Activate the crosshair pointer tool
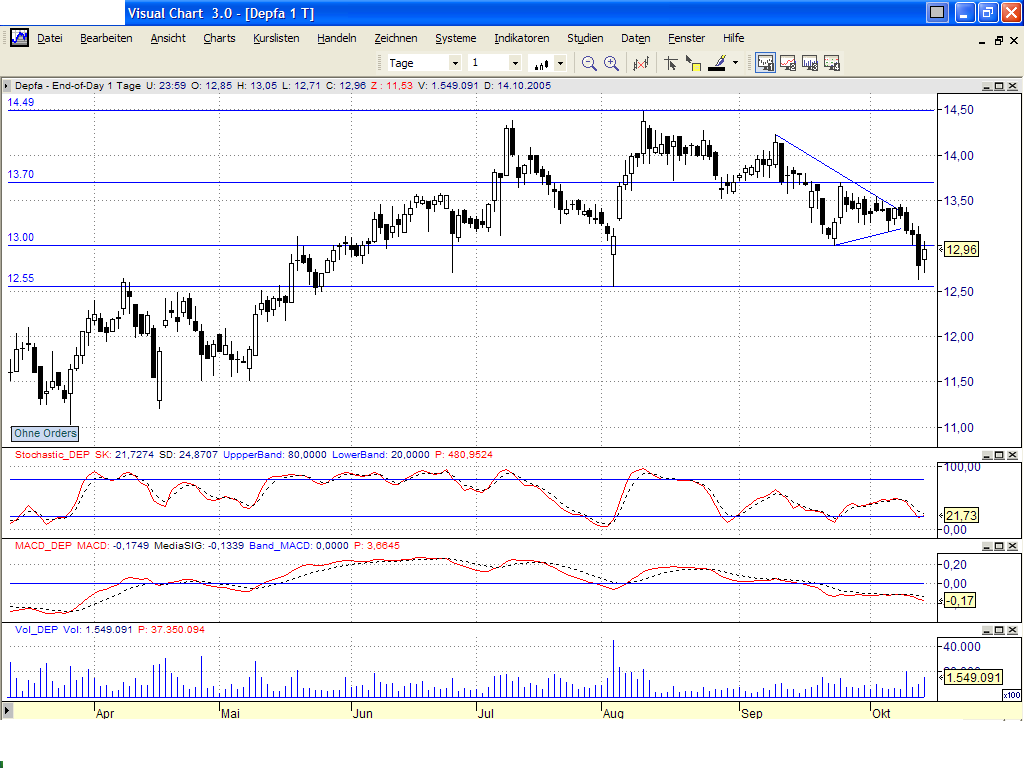This screenshot has height=768, width=1024. pos(671,62)
